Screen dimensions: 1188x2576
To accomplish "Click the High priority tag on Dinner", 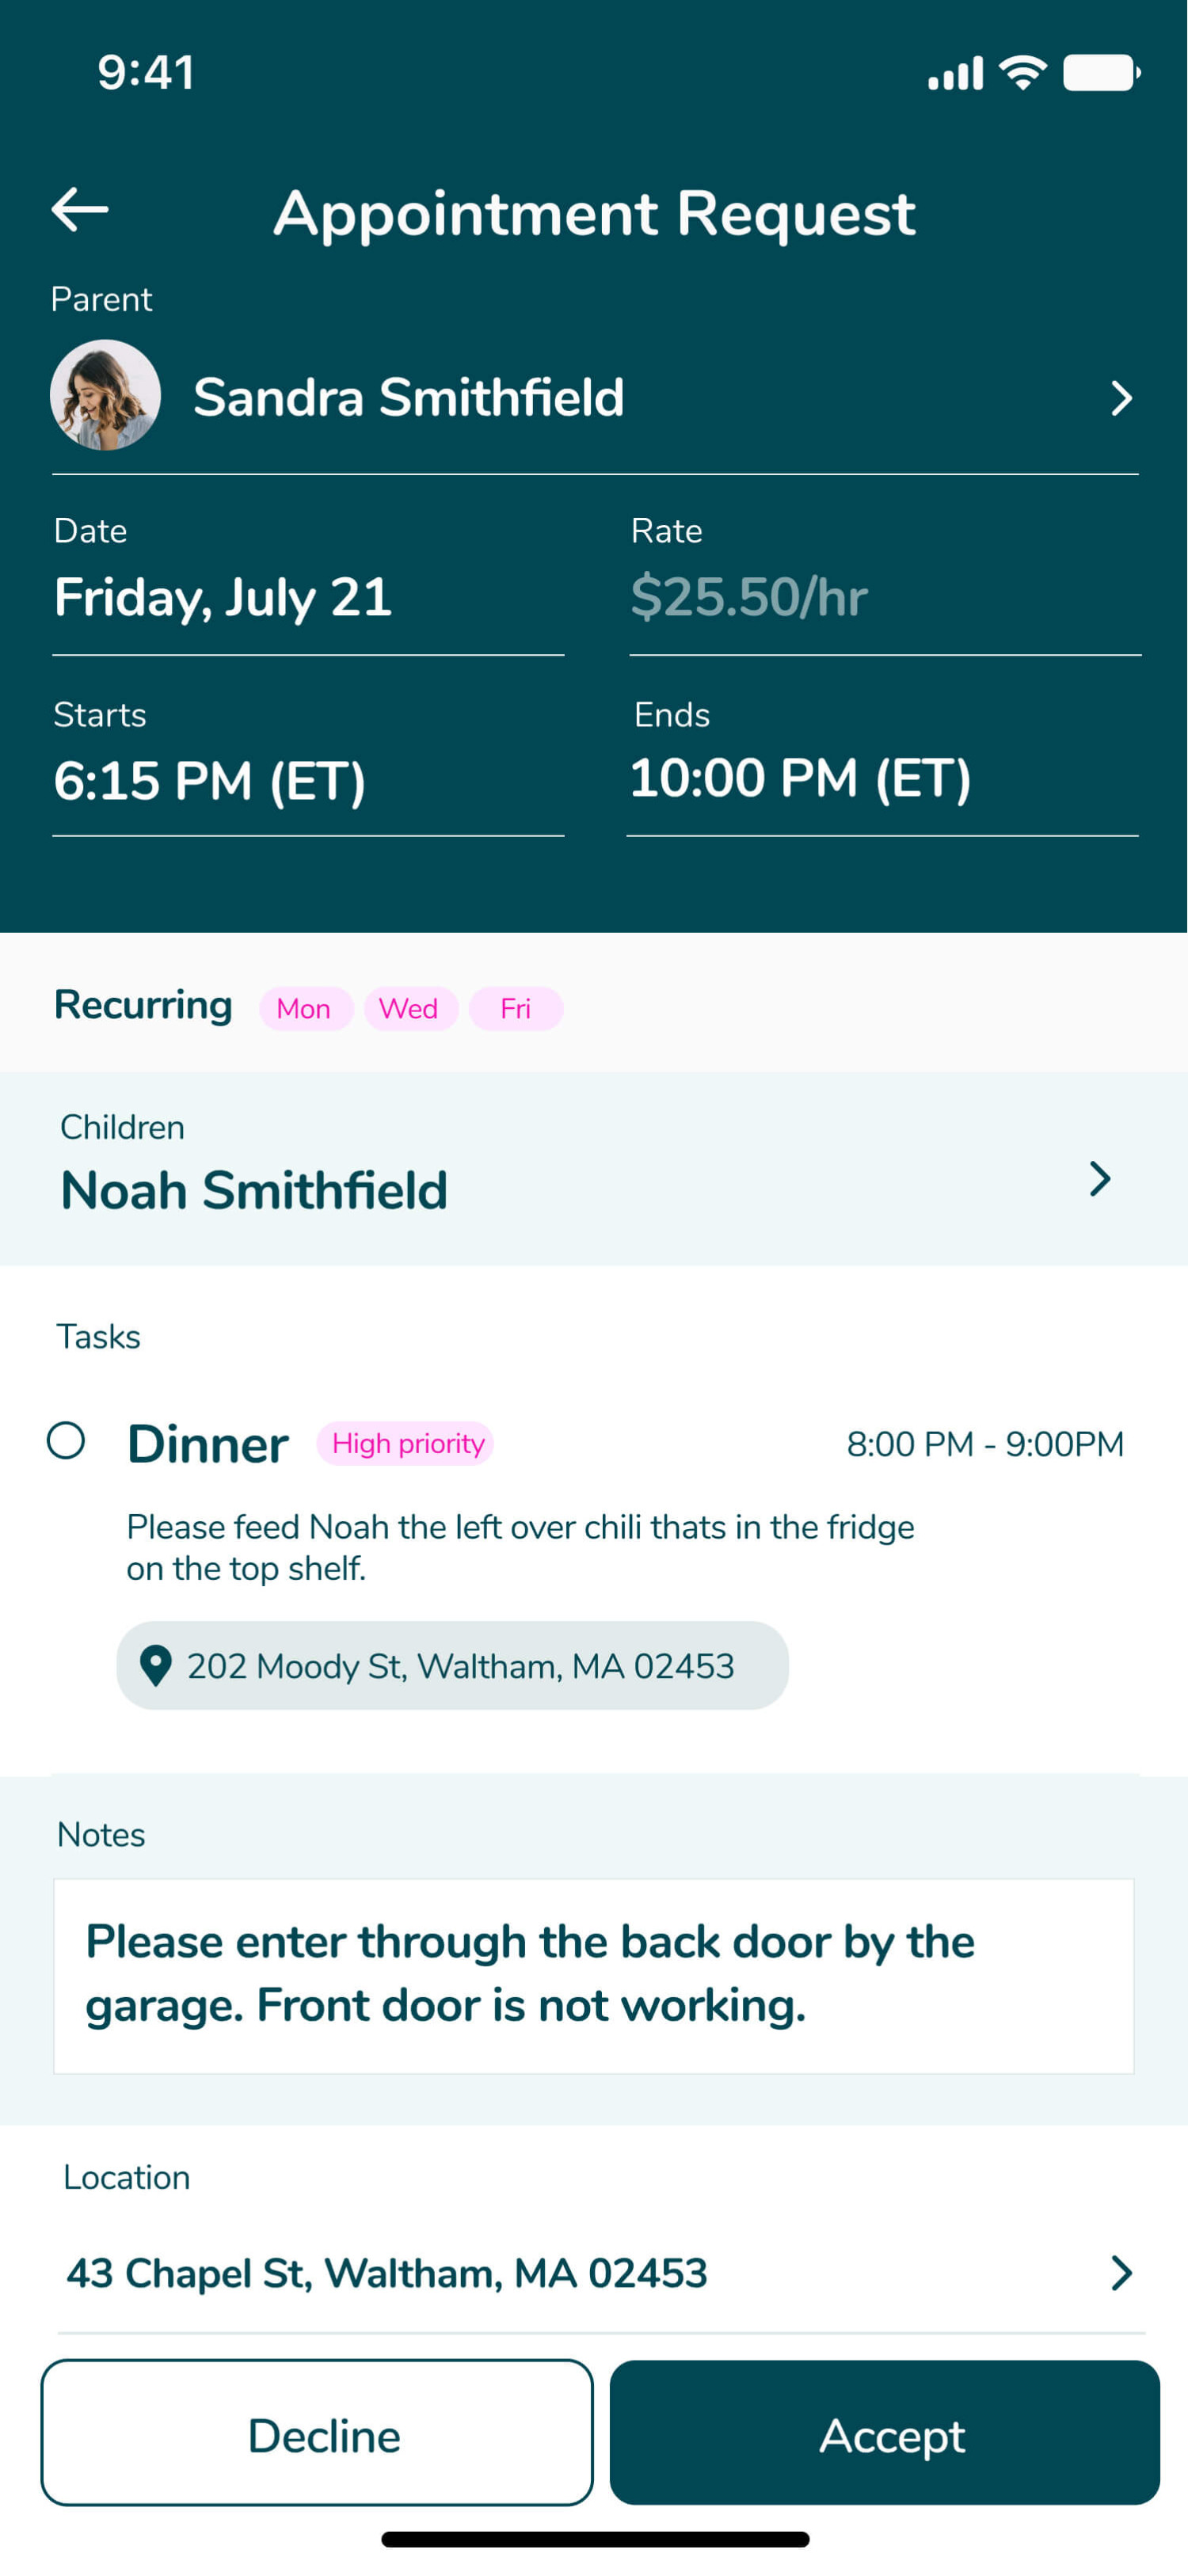I will (406, 1443).
